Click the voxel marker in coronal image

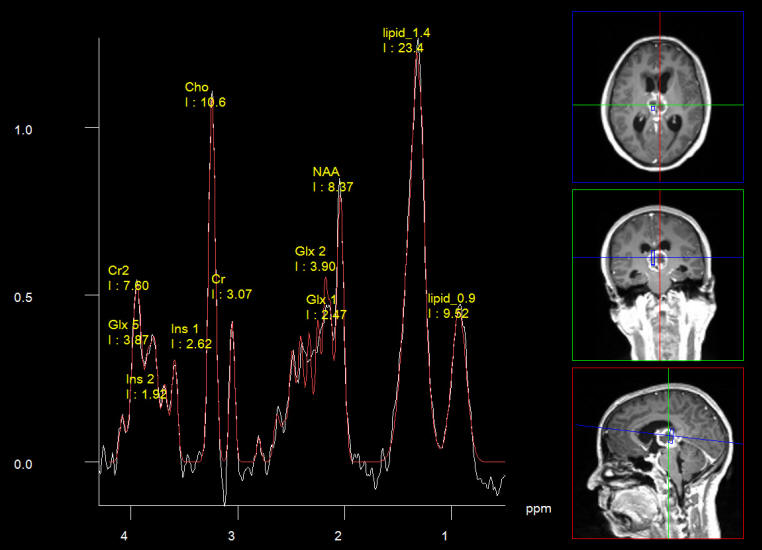tap(654, 258)
